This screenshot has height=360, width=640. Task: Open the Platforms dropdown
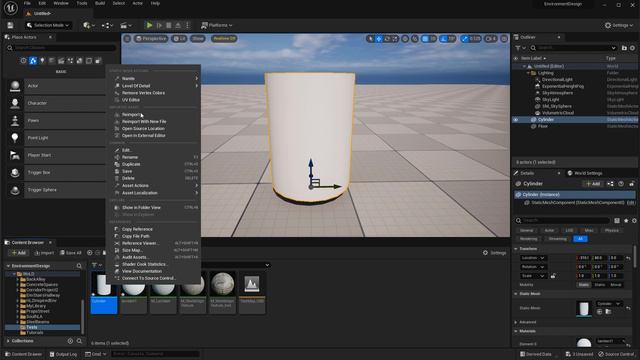click(216, 25)
